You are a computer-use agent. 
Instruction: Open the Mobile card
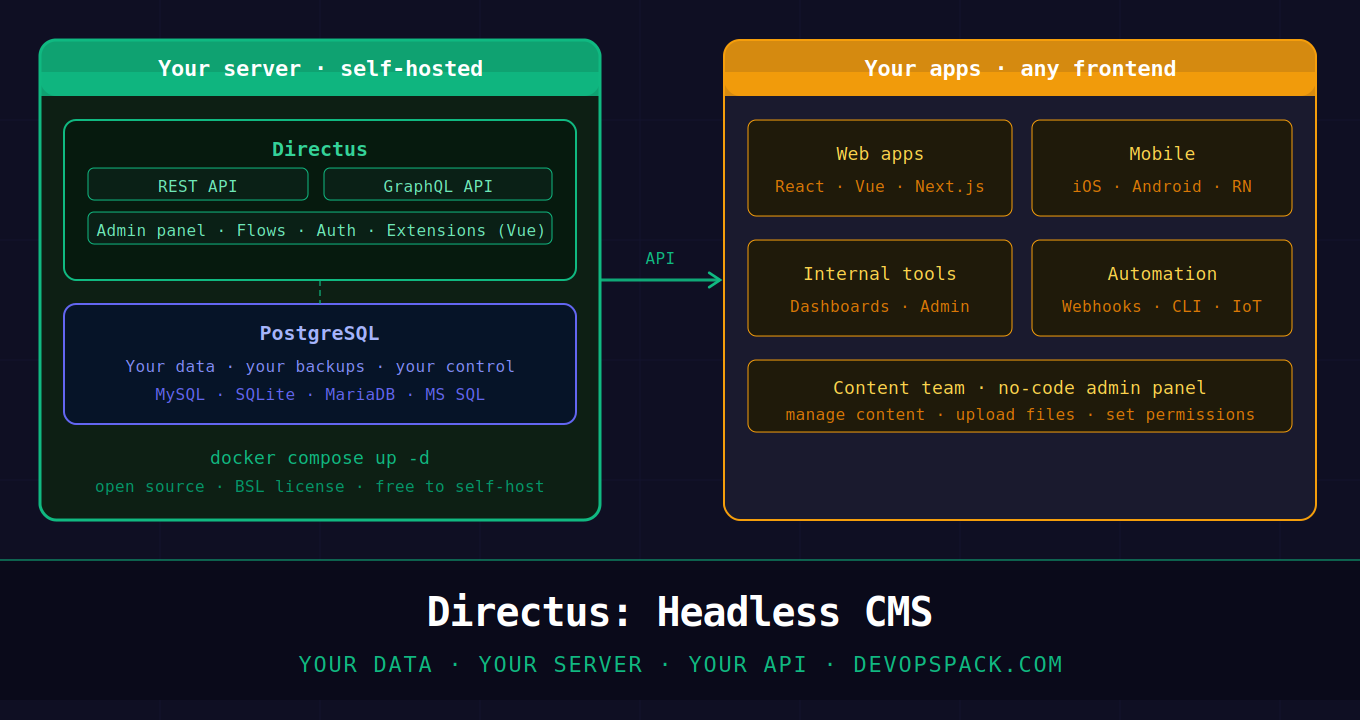tap(1162, 168)
